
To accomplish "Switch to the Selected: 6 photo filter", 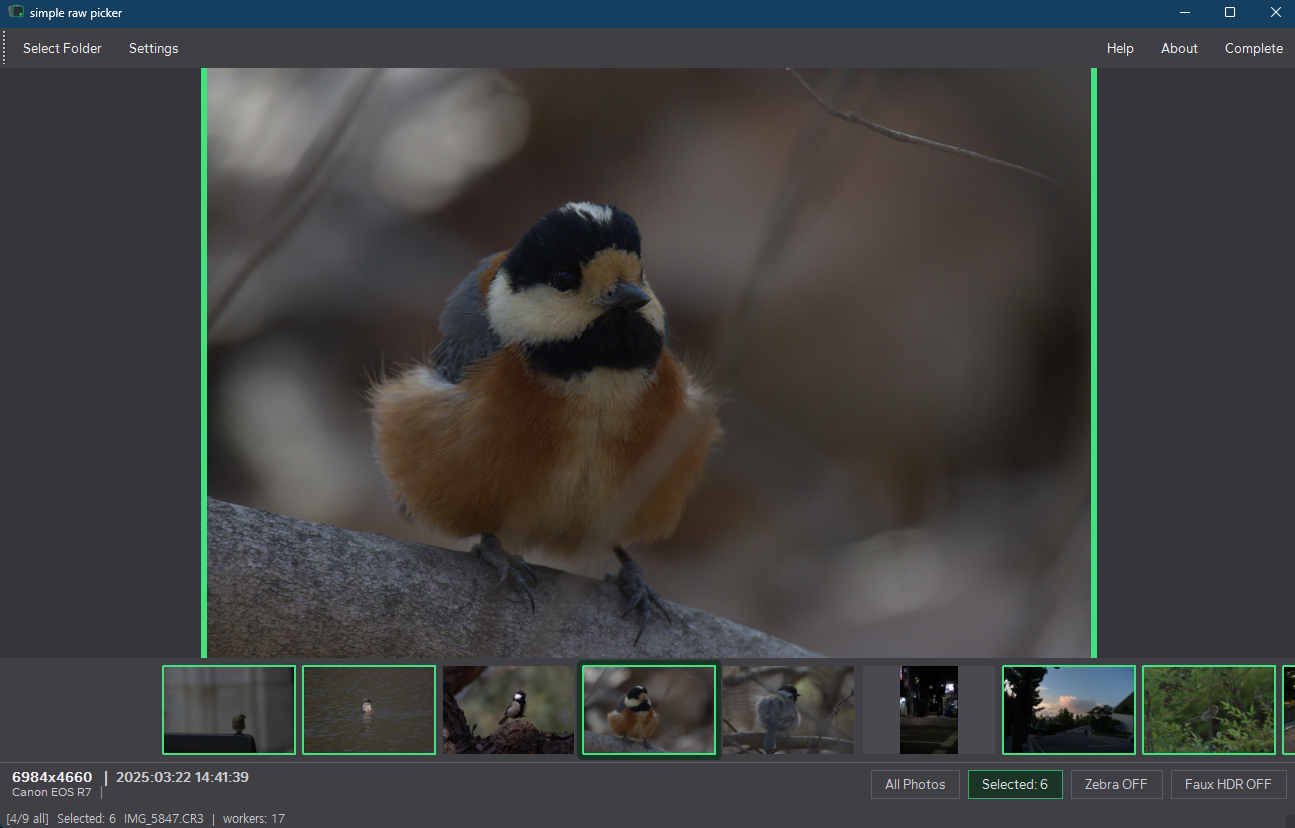I will [x=1015, y=784].
